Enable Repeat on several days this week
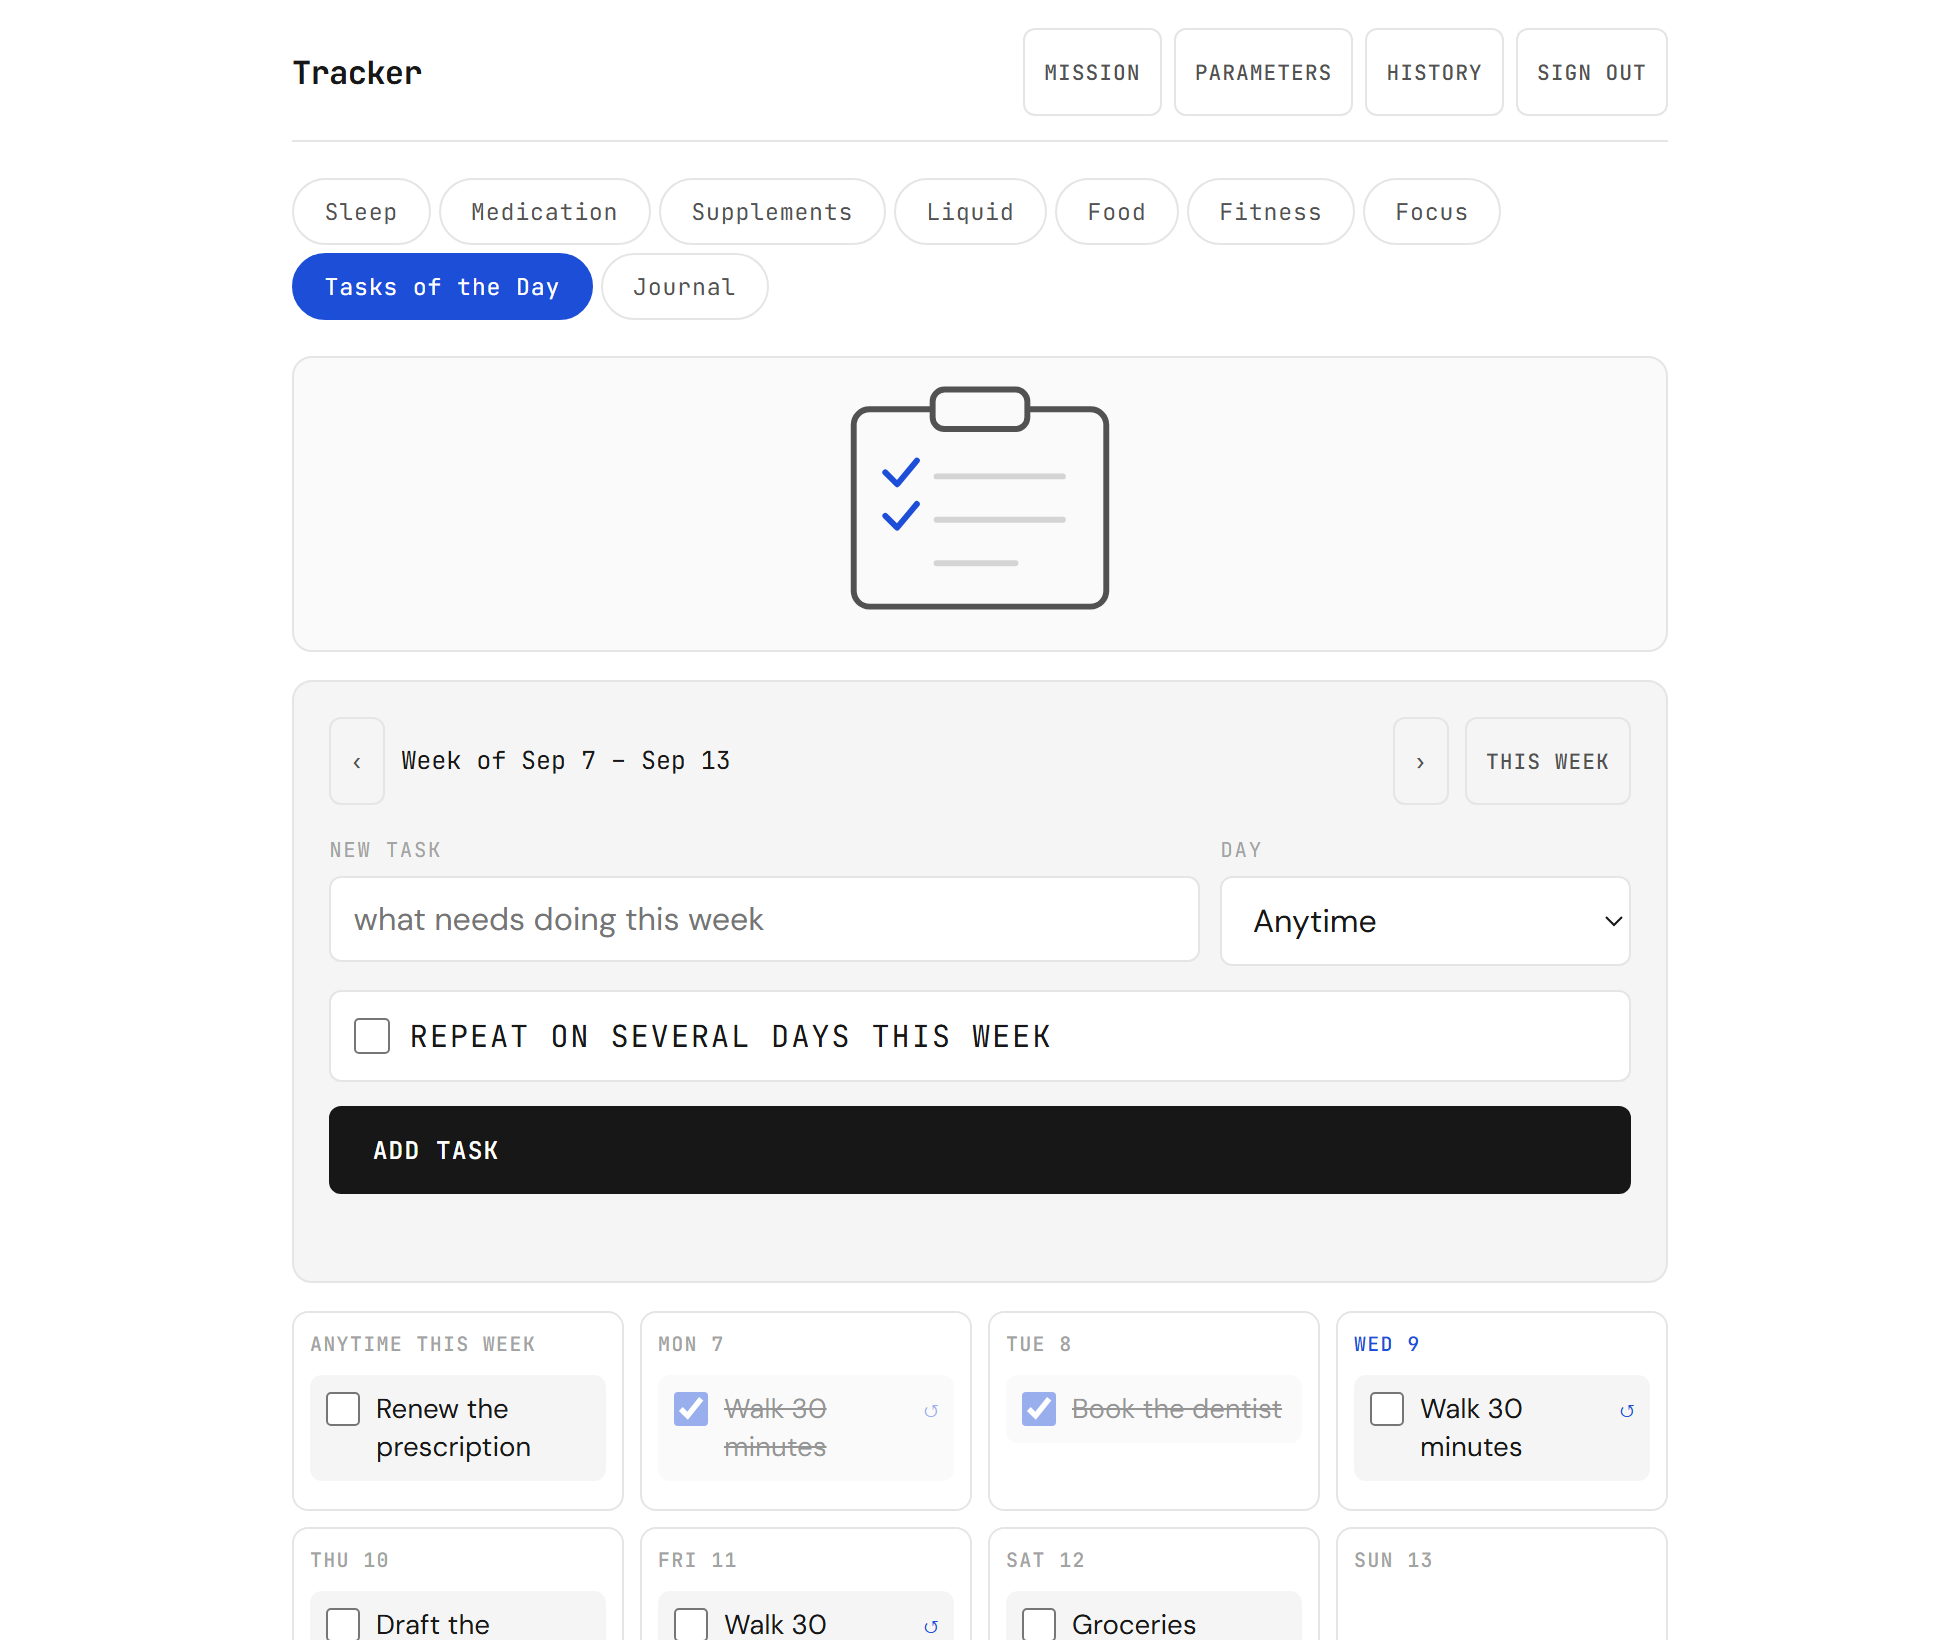The width and height of the screenshot is (1960, 1640). pyautogui.click(x=372, y=1036)
